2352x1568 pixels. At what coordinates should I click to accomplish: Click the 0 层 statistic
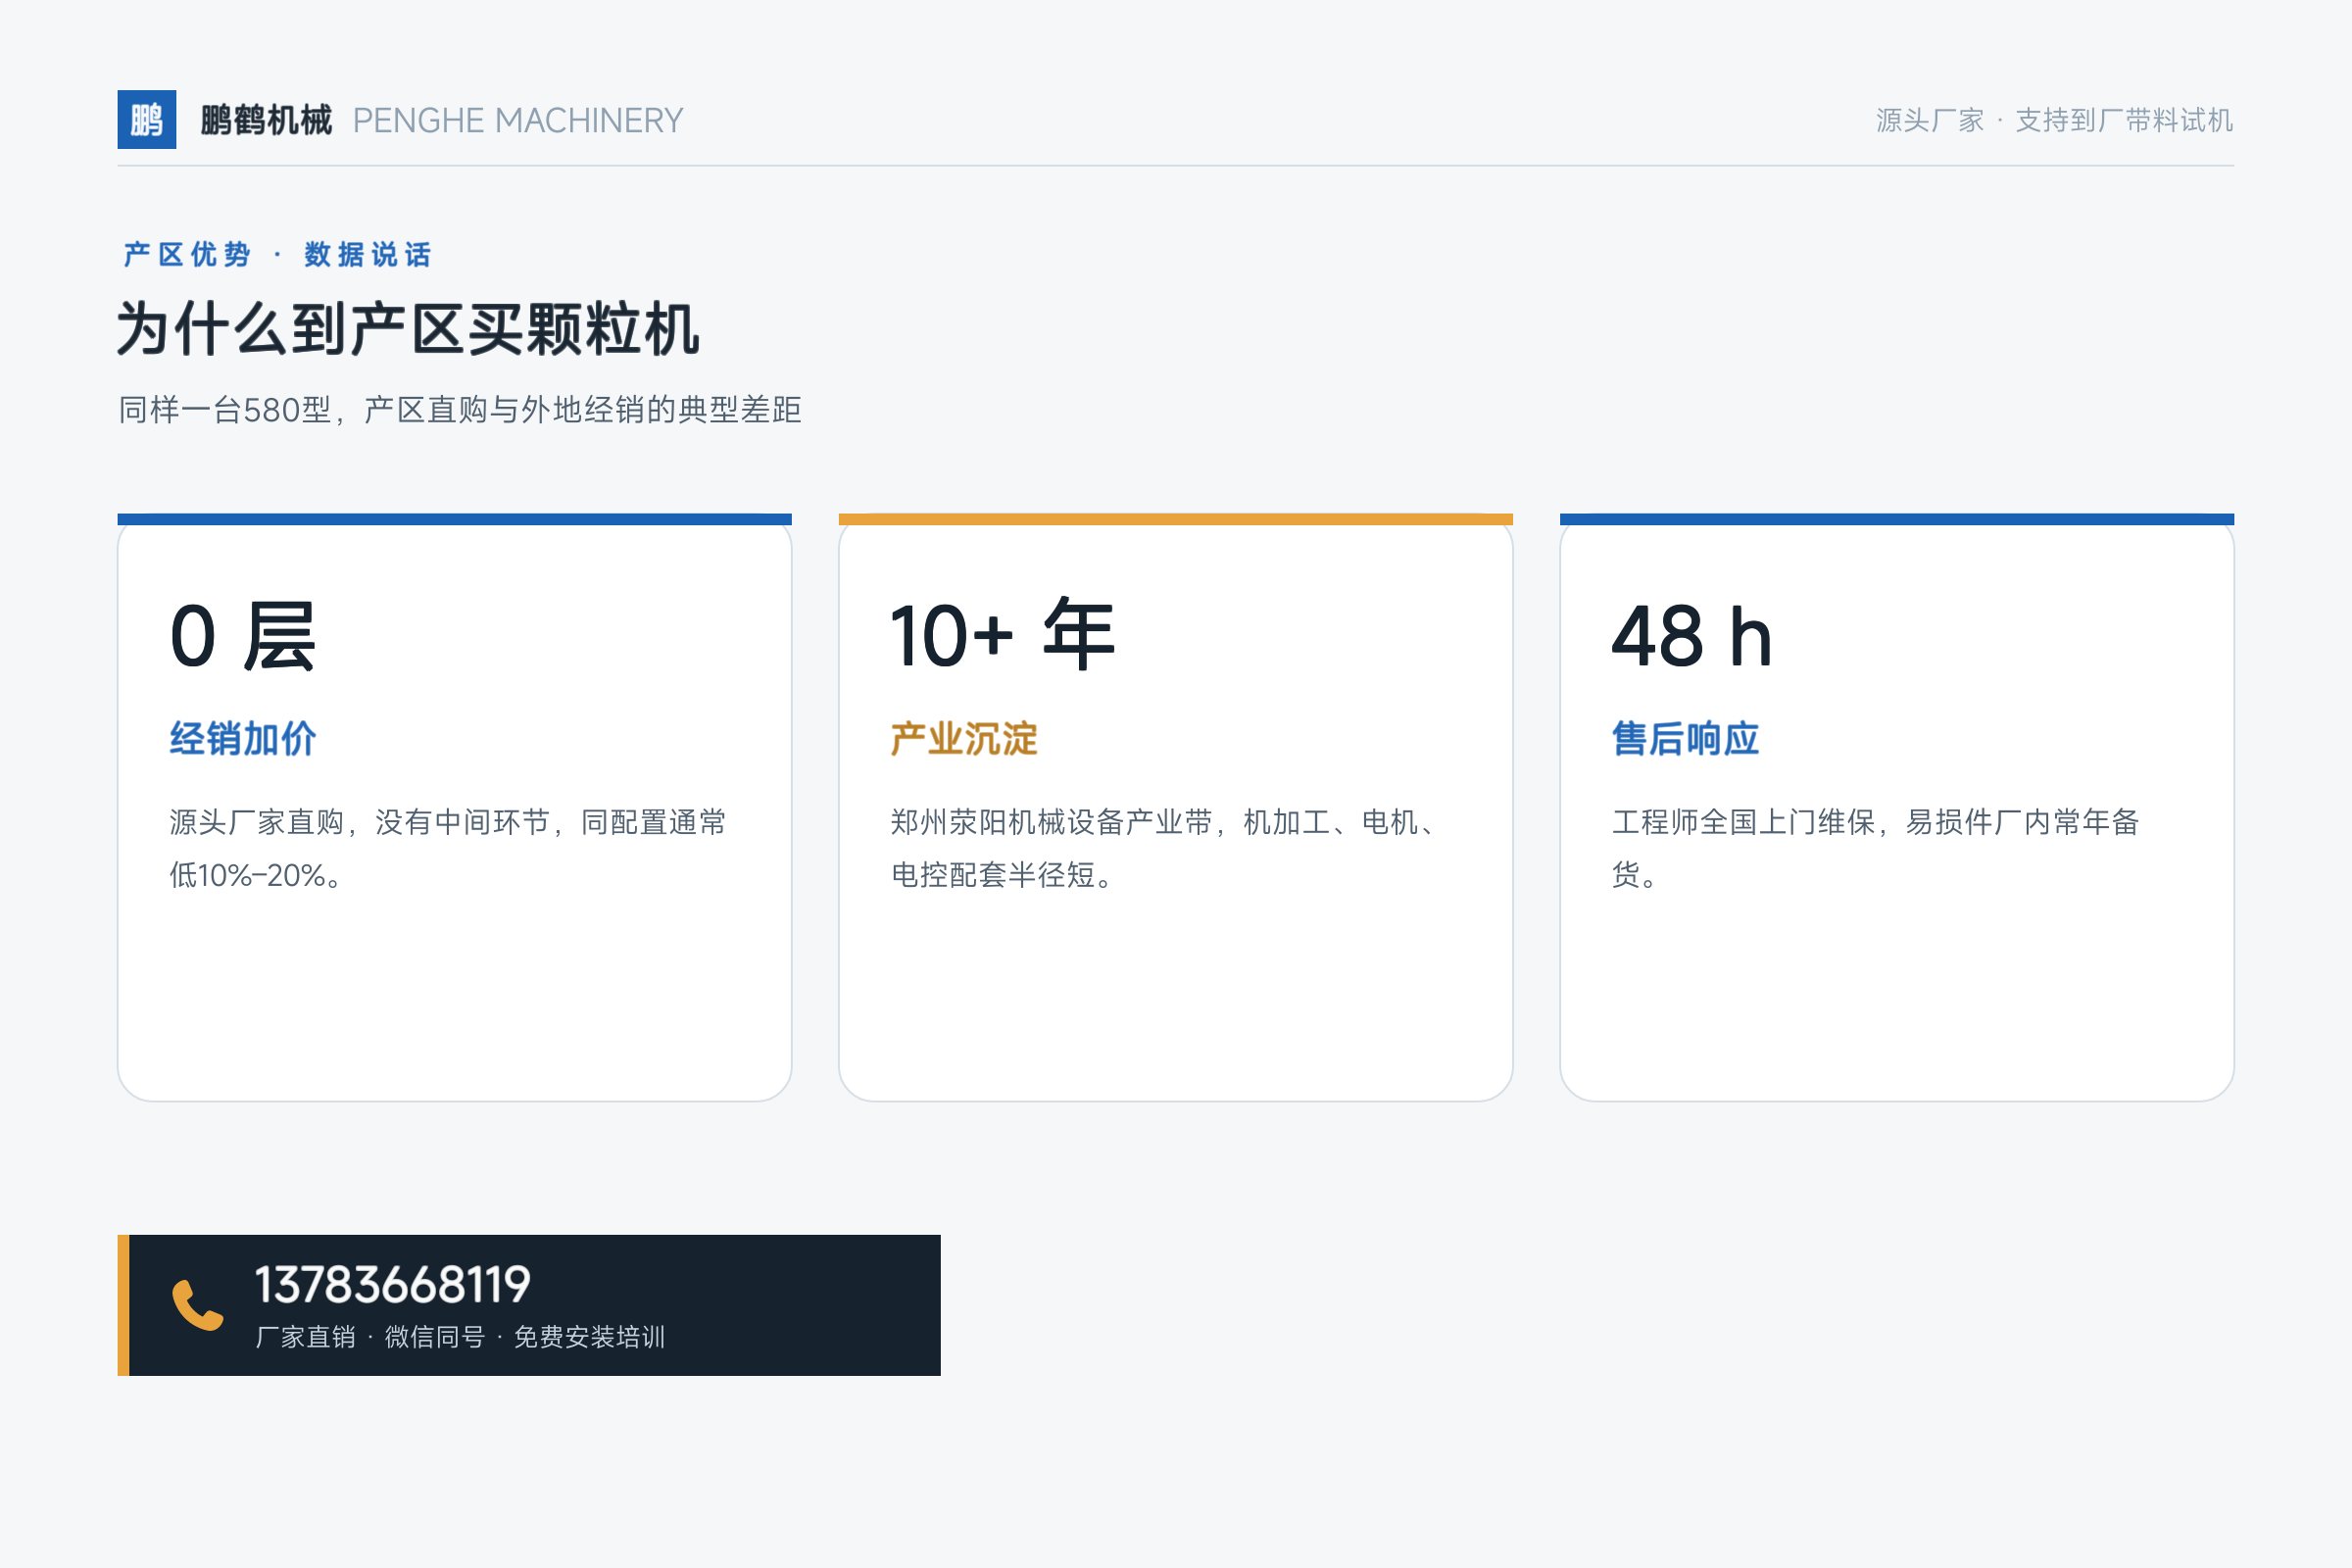[243, 636]
